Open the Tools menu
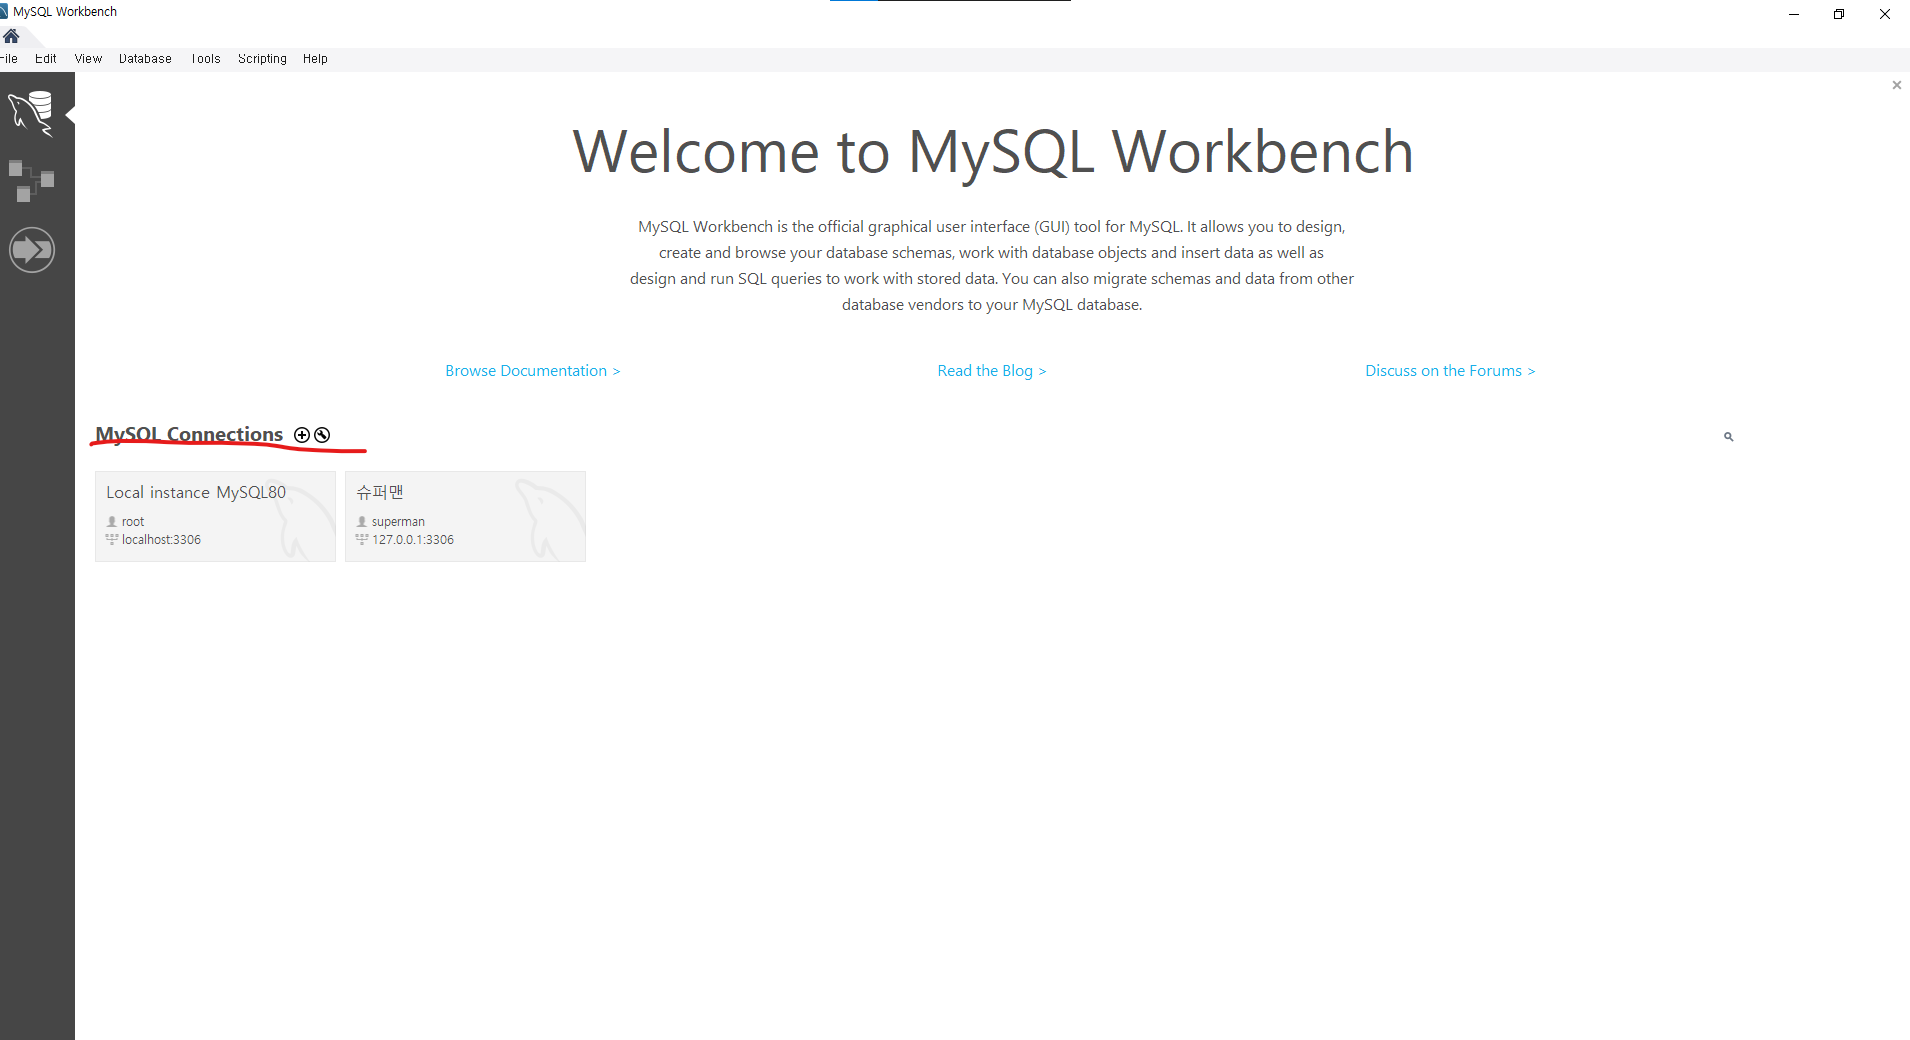This screenshot has width=1910, height=1040. coord(206,59)
